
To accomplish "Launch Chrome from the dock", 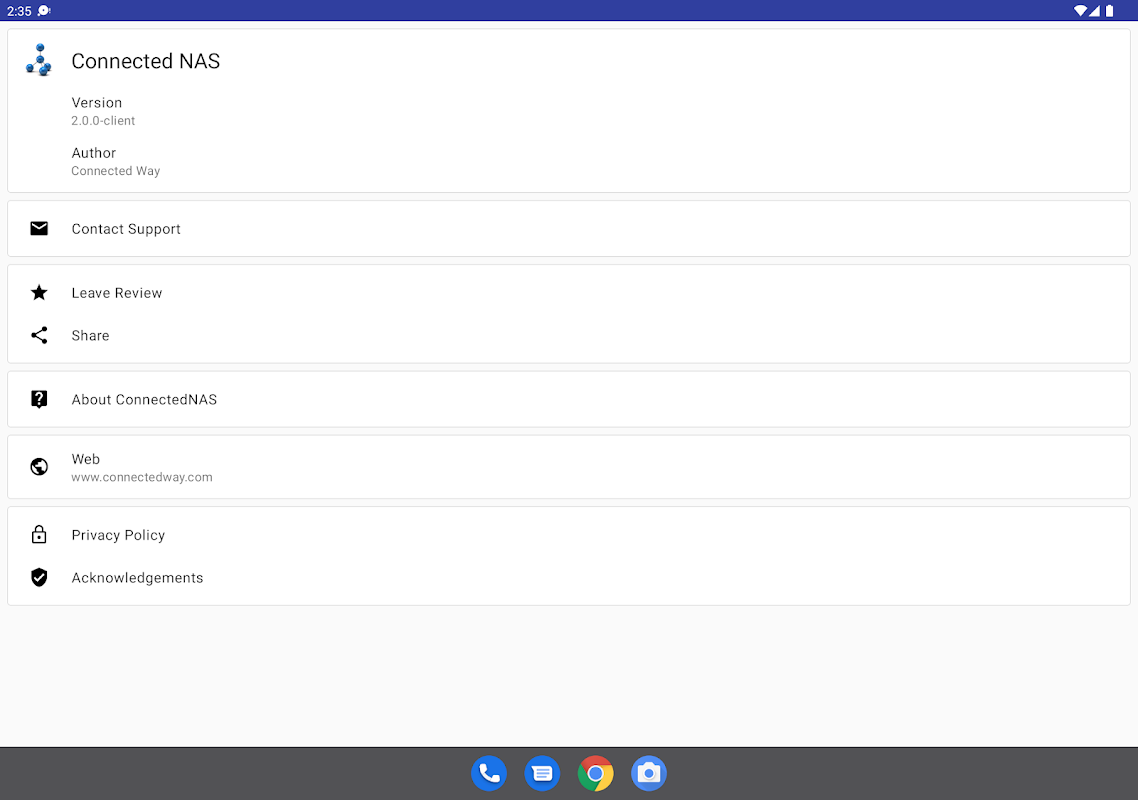I will tap(596, 774).
